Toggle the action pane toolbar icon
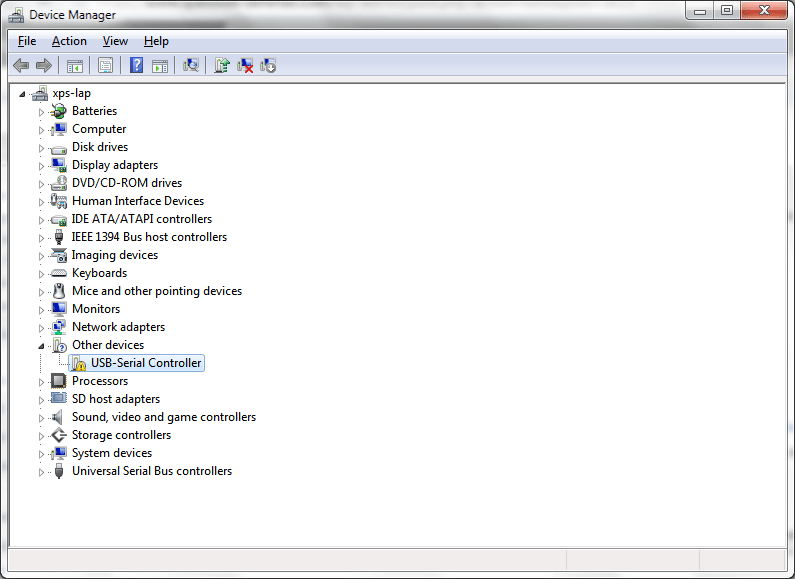 click(x=160, y=65)
